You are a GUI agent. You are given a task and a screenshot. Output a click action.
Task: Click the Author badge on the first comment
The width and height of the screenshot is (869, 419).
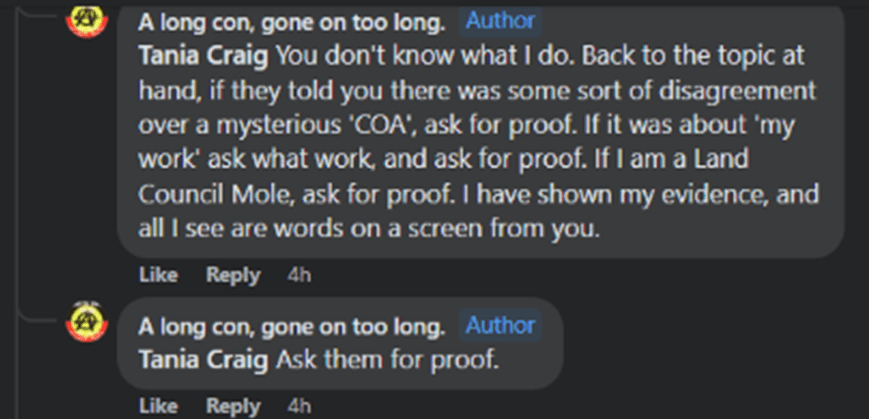tap(500, 20)
